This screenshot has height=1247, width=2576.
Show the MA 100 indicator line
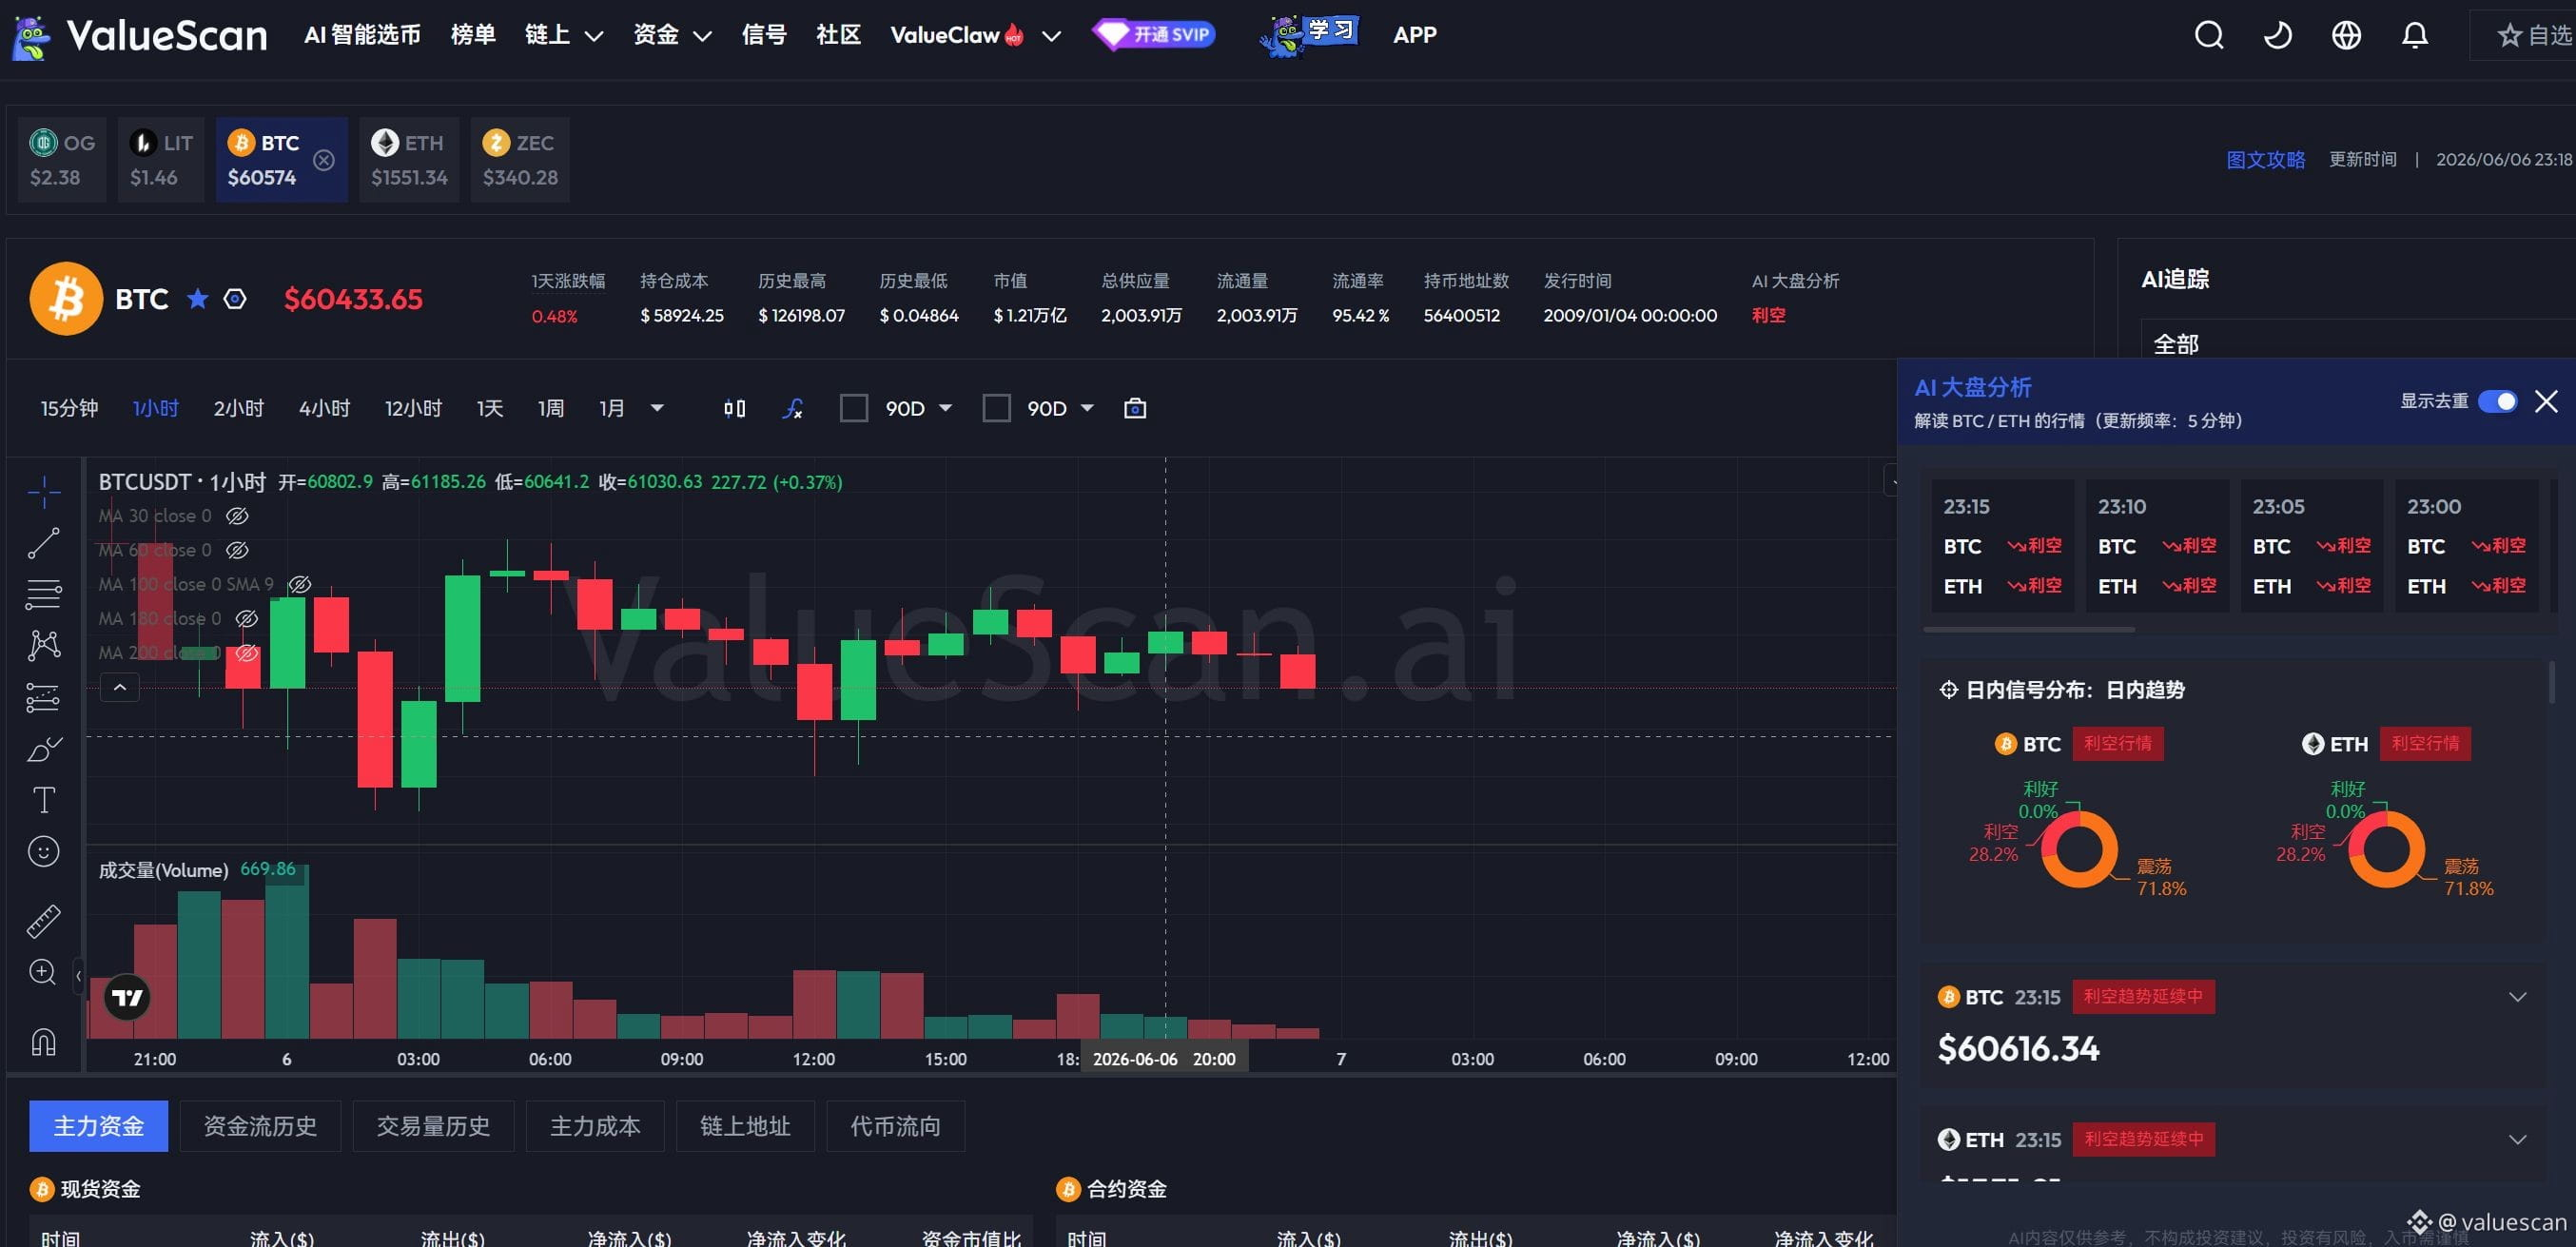pyautogui.click(x=299, y=584)
